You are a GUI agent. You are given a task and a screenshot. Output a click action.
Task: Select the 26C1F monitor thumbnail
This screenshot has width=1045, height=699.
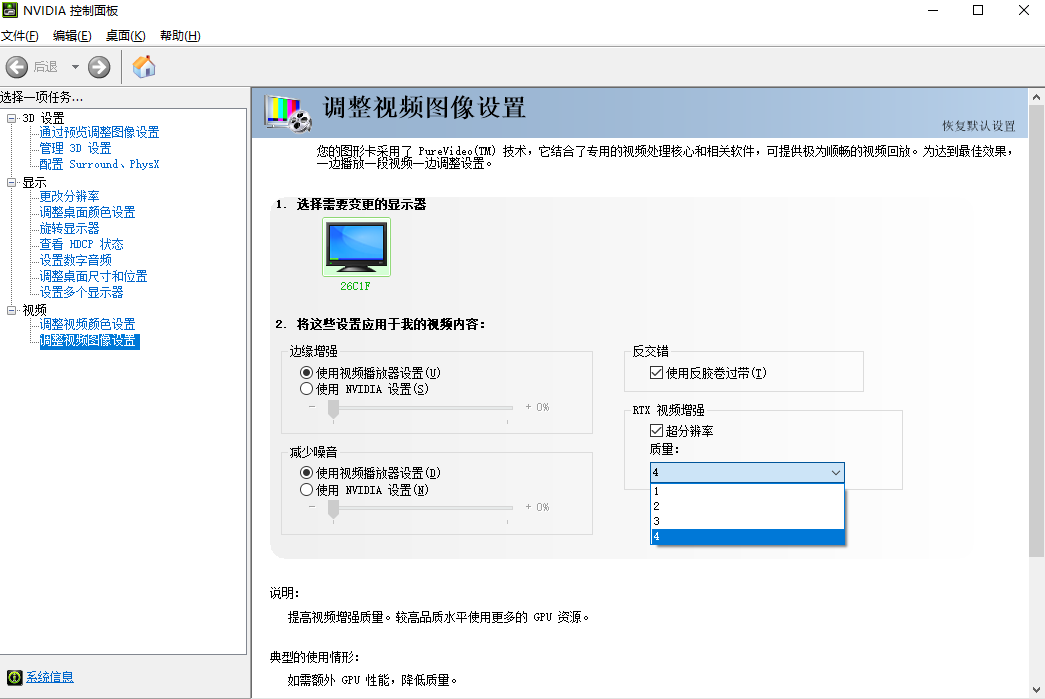pyautogui.click(x=356, y=247)
